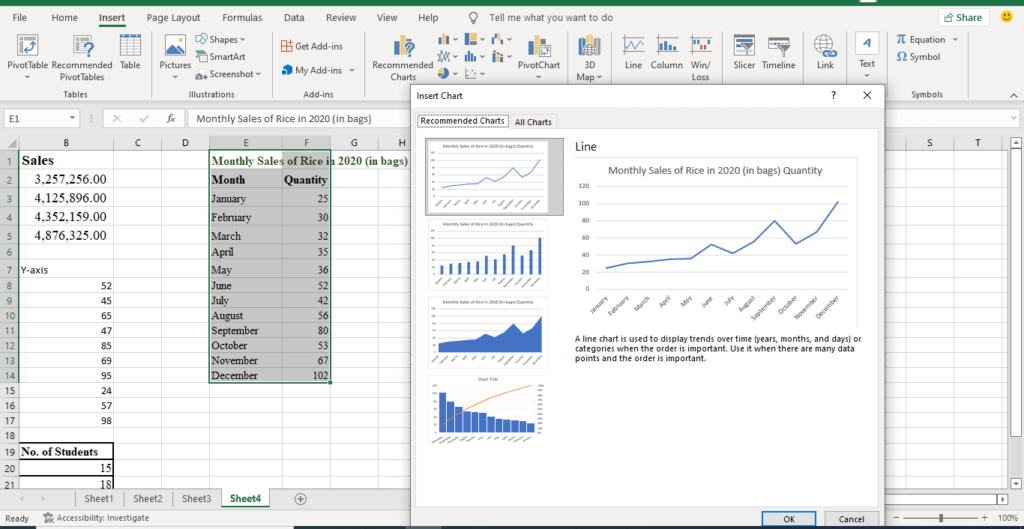Click the smiley feedback icon
This screenshot has width=1024, height=529.
coord(1006,17)
